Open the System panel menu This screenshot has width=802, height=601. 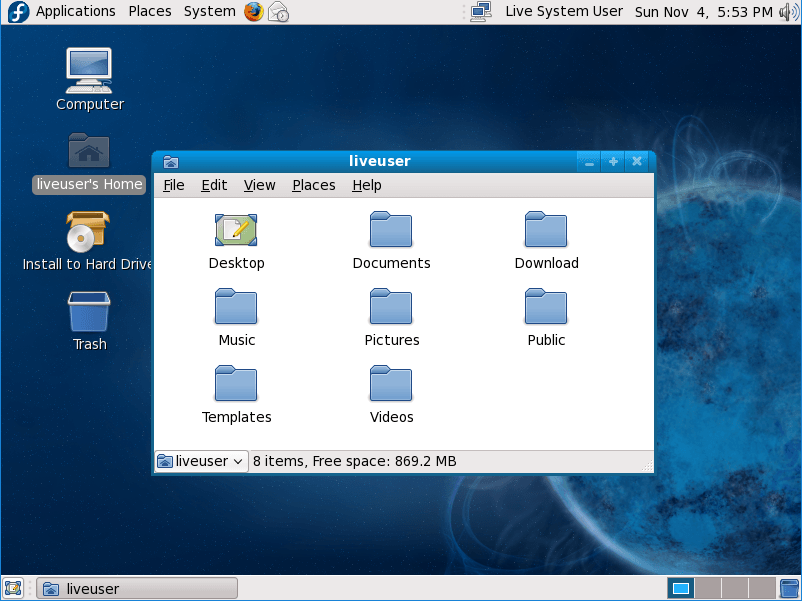click(x=210, y=11)
